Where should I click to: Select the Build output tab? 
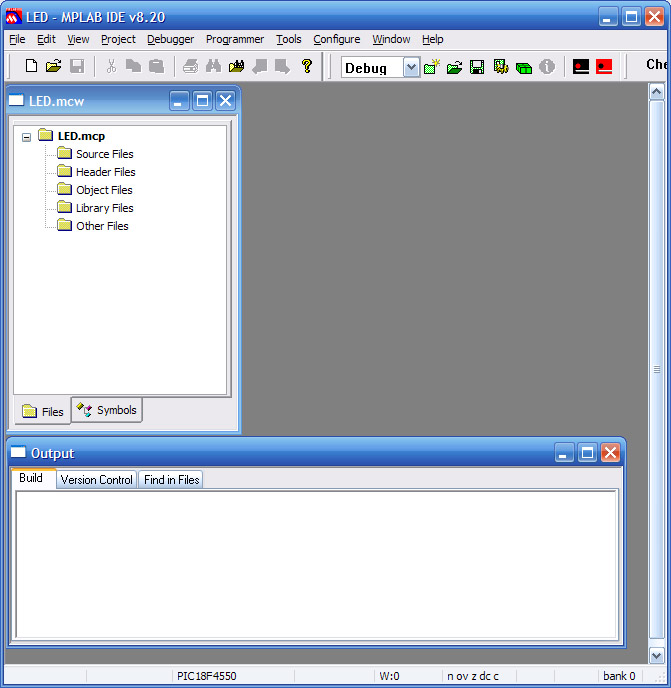tap(33, 478)
